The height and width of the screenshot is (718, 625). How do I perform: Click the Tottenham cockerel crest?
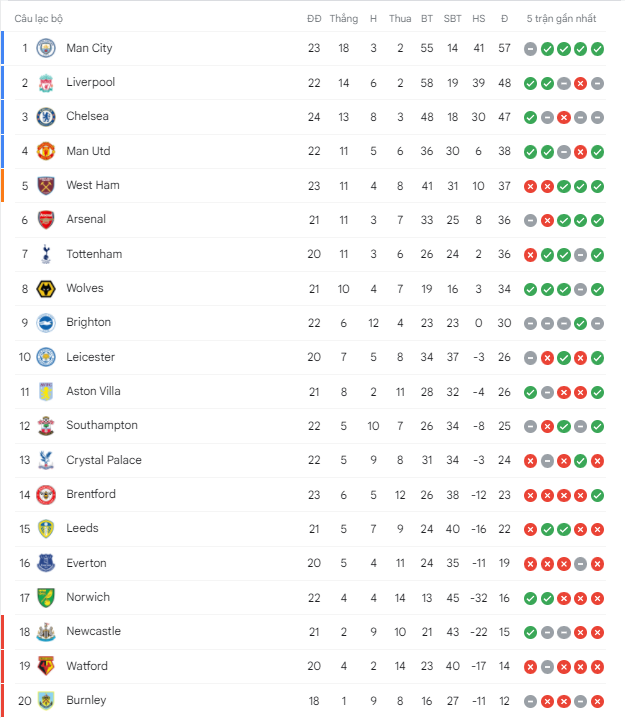[46, 254]
